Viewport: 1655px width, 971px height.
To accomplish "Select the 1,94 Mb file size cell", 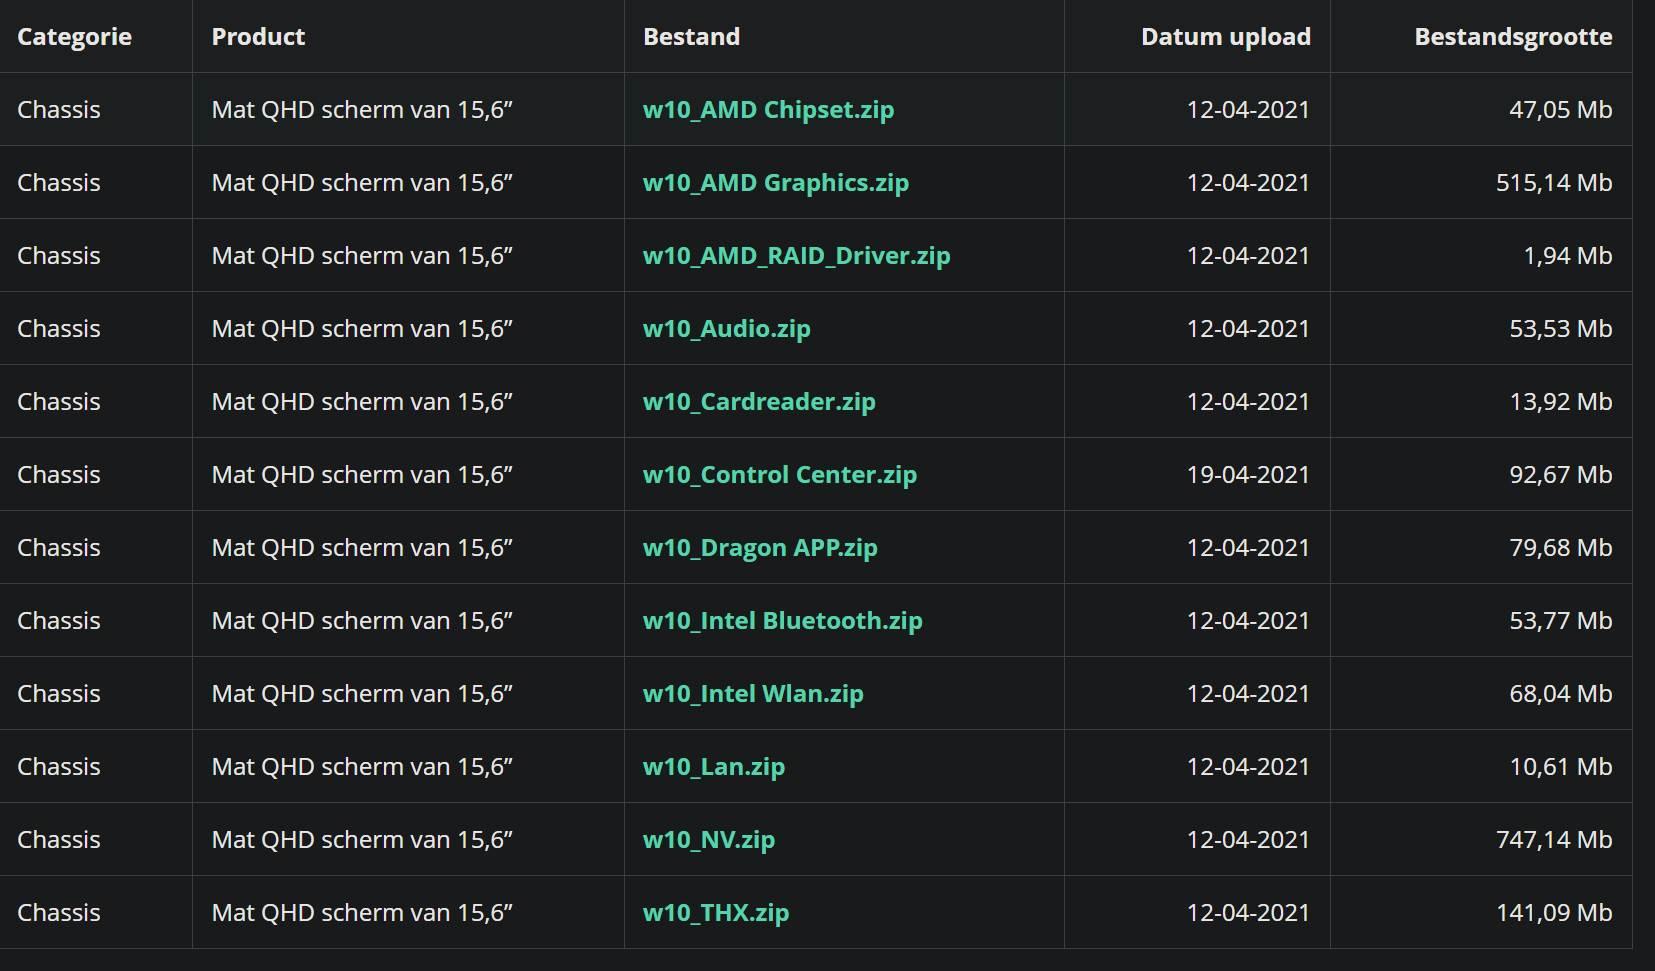I will click(x=1568, y=256).
